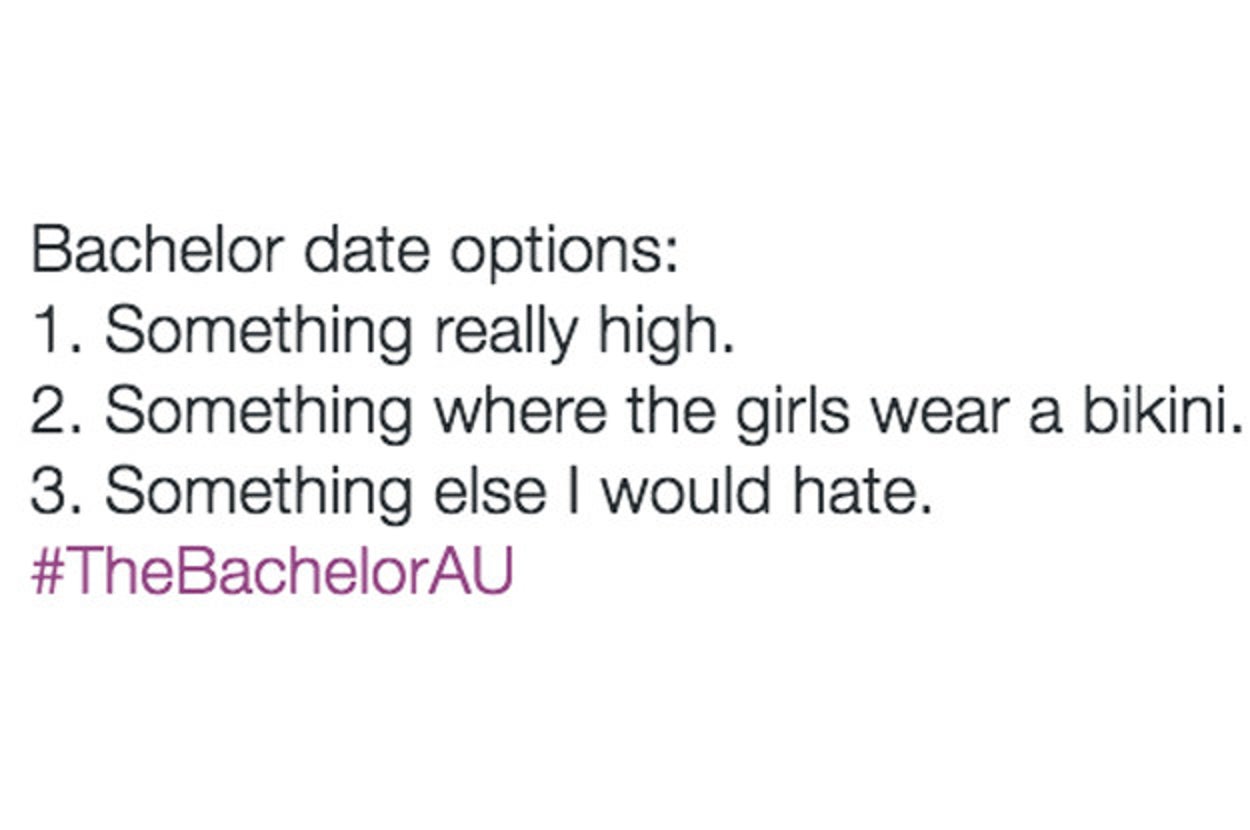Click the word "girls"

point(786,413)
